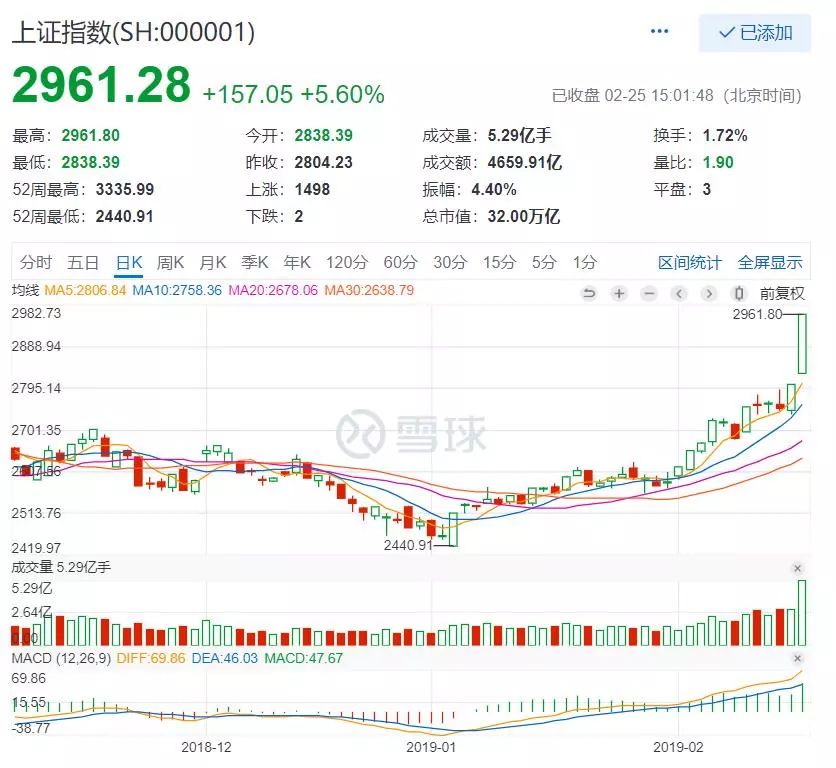Viewport: 836px width, 768px height.
Task: Click the MACD (12,26,9) indicator label
Action: coord(61,659)
